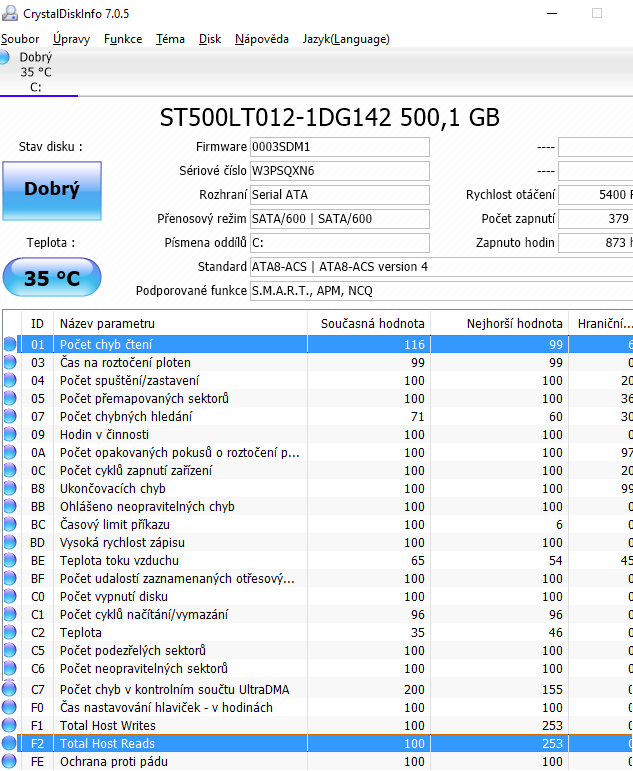Screen dimensions: 633x771
Task: Click status orb for Ohlášeno neopravitelných chyb
Action: [10, 506]
